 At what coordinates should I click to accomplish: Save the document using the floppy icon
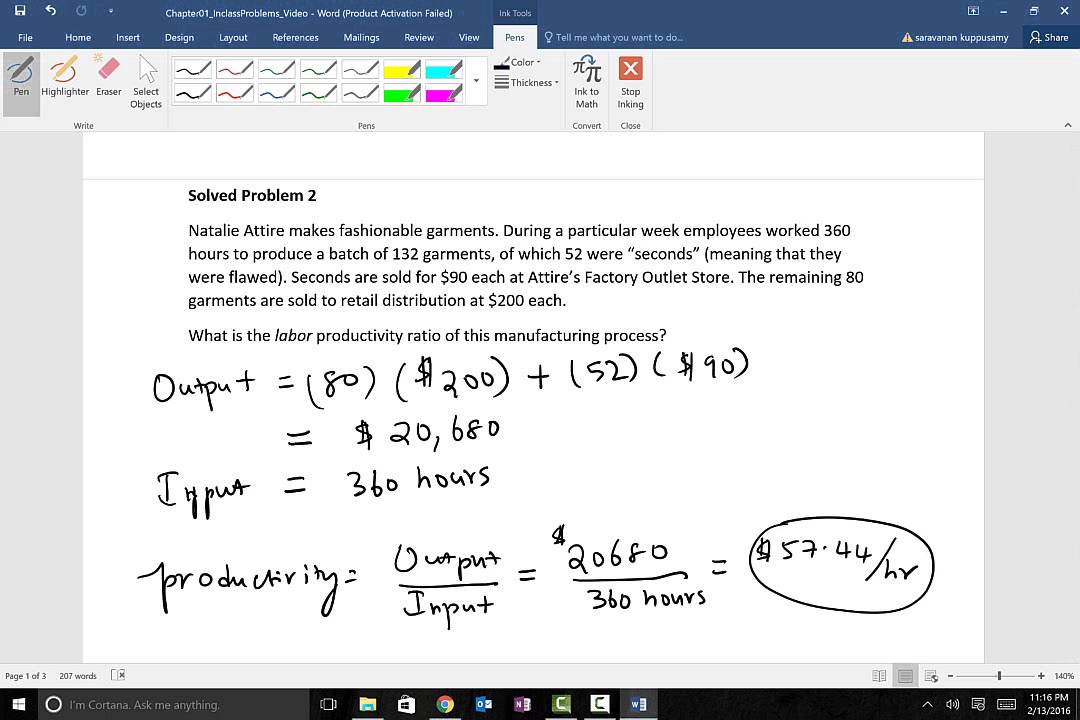coord(20,10)
